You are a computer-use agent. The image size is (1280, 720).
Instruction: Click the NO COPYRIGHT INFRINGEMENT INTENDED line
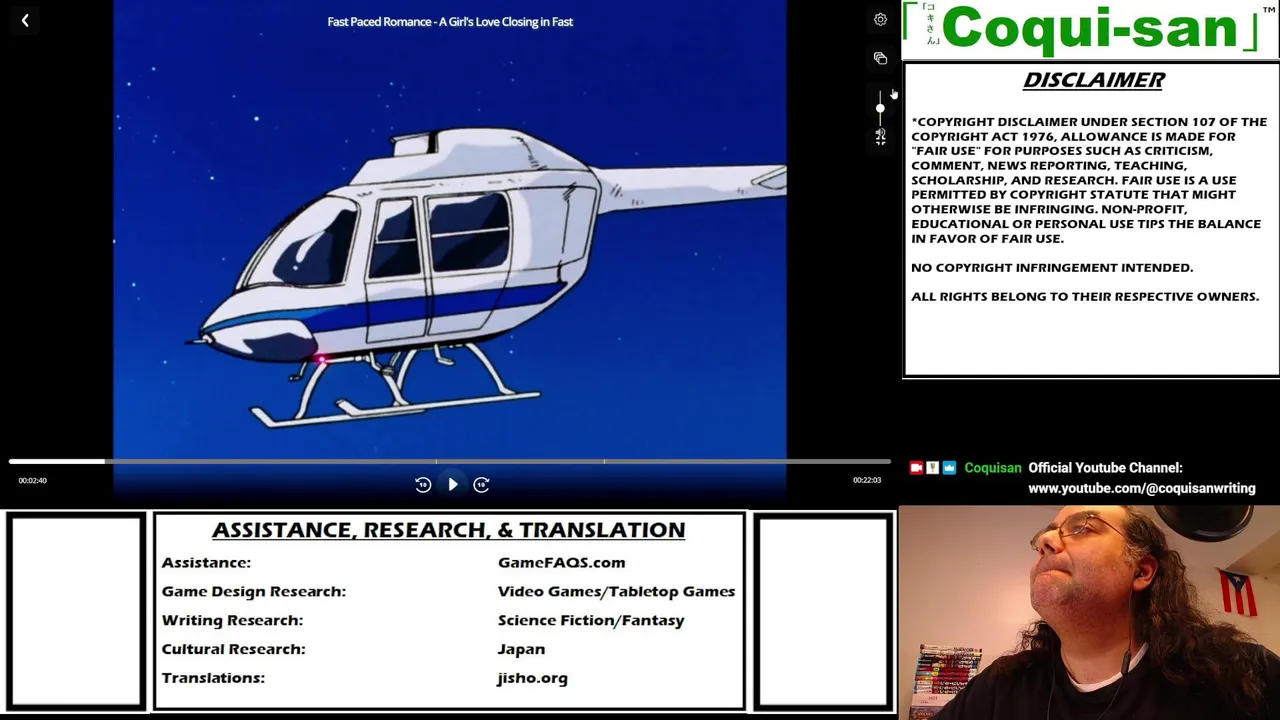[1052, 268]
